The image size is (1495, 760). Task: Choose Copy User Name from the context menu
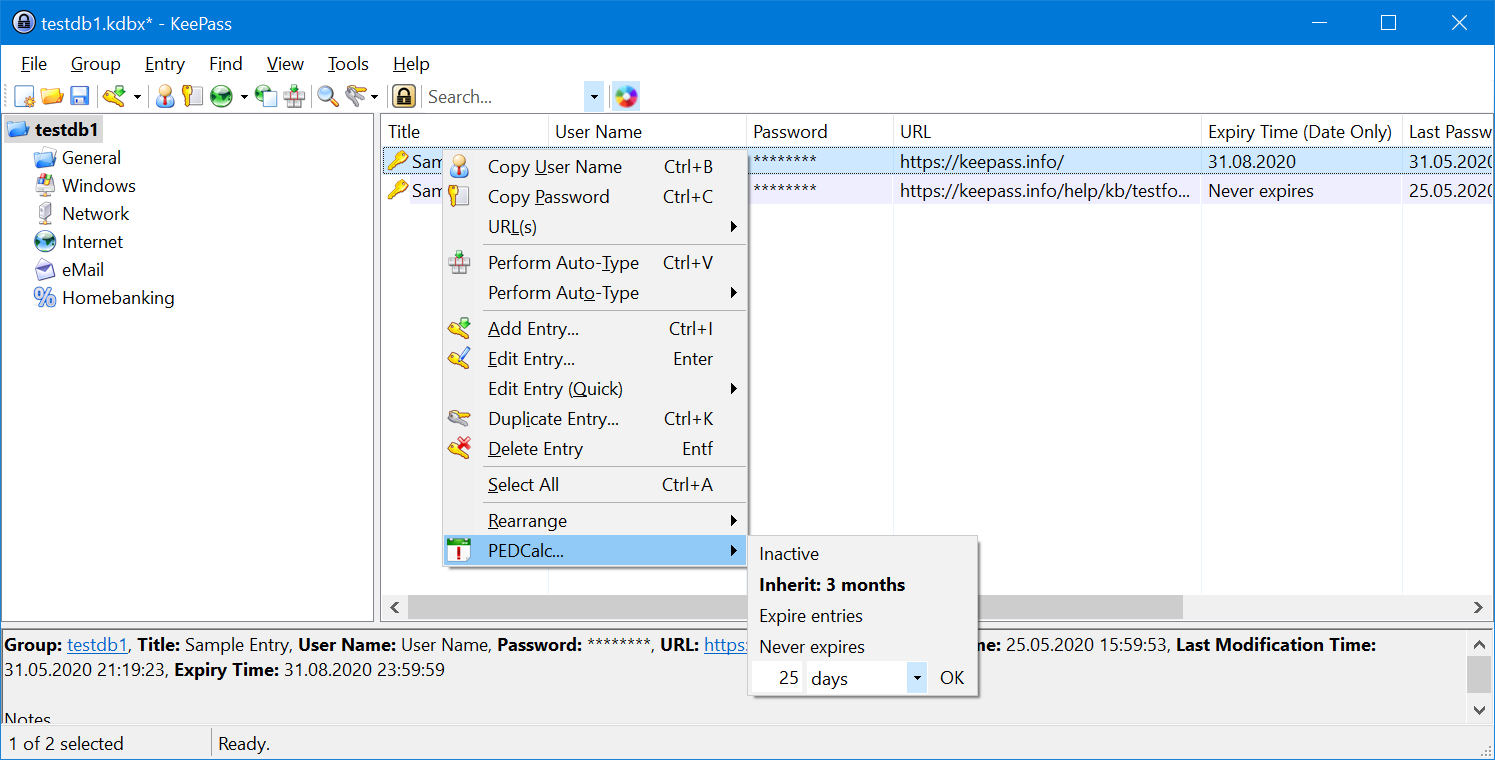tap(595, 167)
